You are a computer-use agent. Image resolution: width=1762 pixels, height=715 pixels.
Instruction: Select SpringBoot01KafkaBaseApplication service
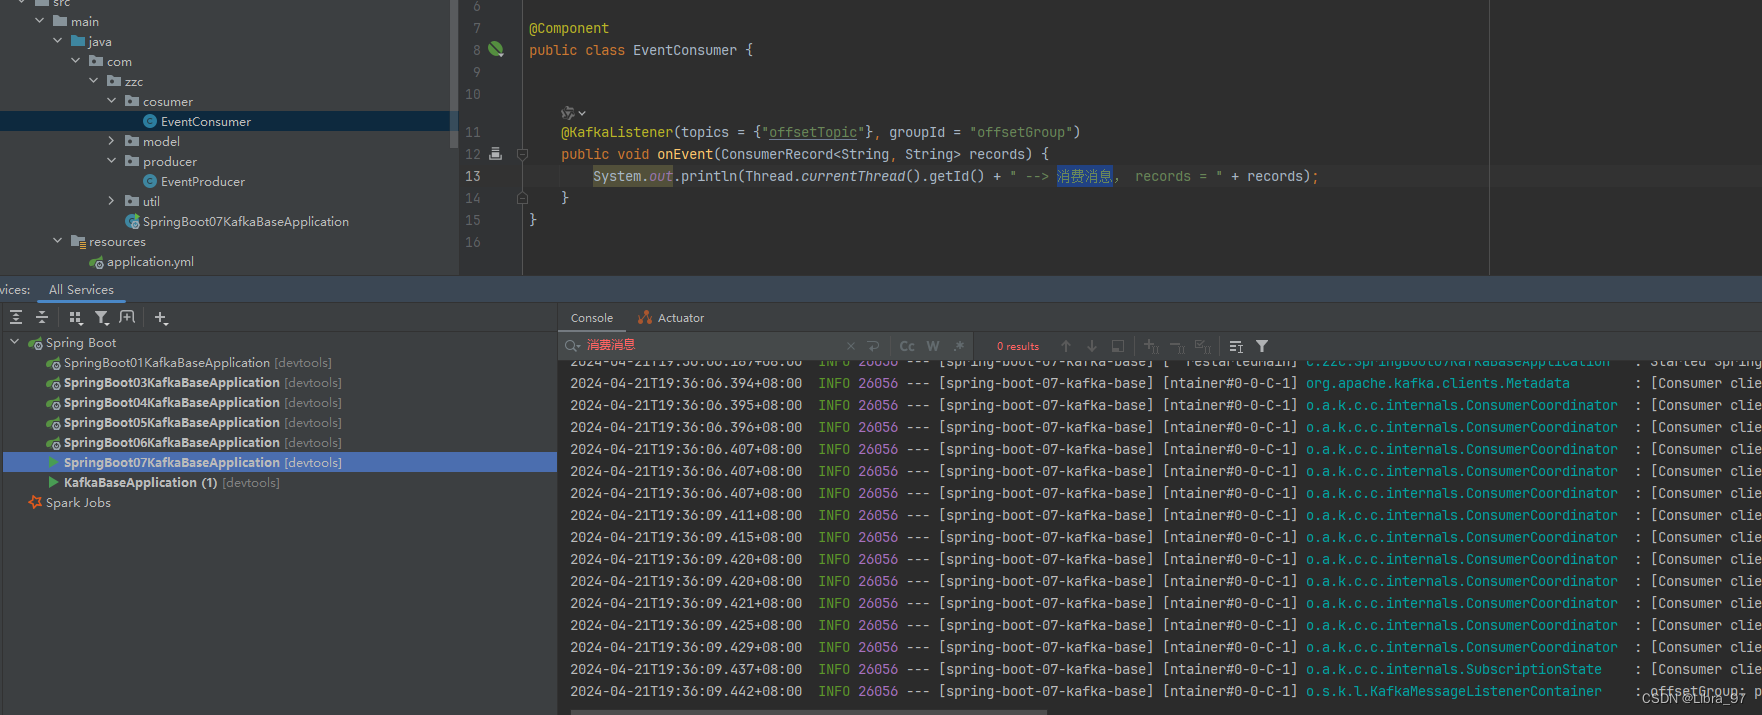tap(167, 362)
